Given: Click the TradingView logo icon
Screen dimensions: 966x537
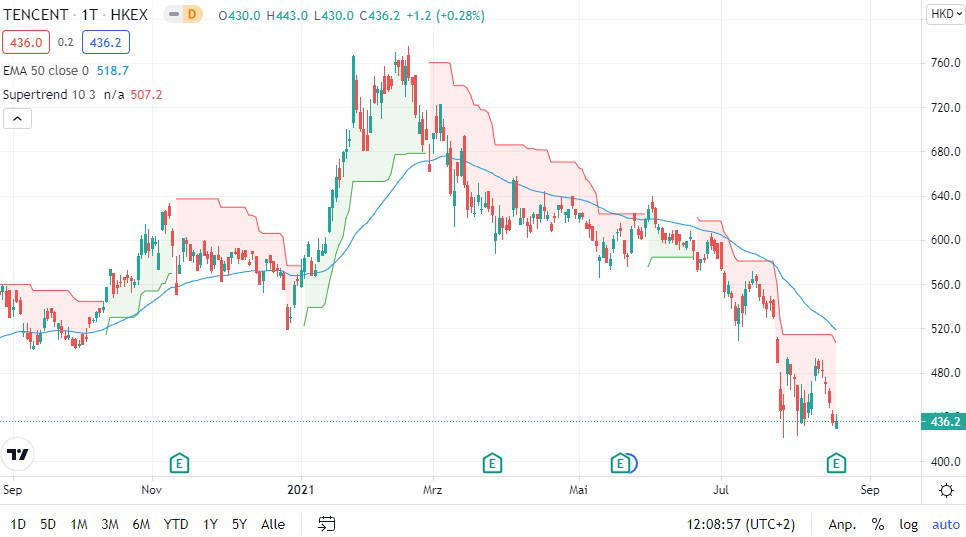Looking at the screenshot, I should click(18, 454).
